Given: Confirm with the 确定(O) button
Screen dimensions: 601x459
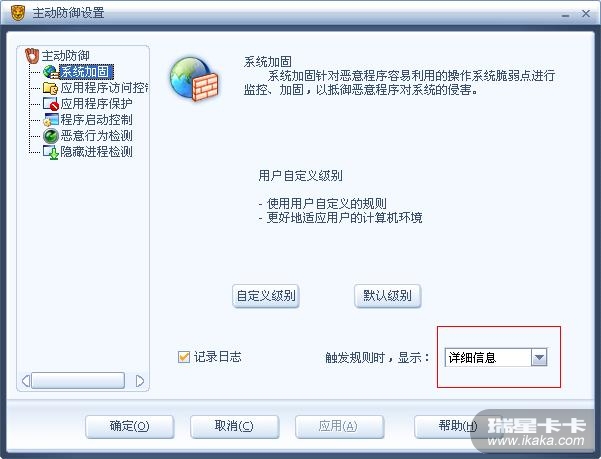Looking at the screenshot, I should [x=130, y=426].
